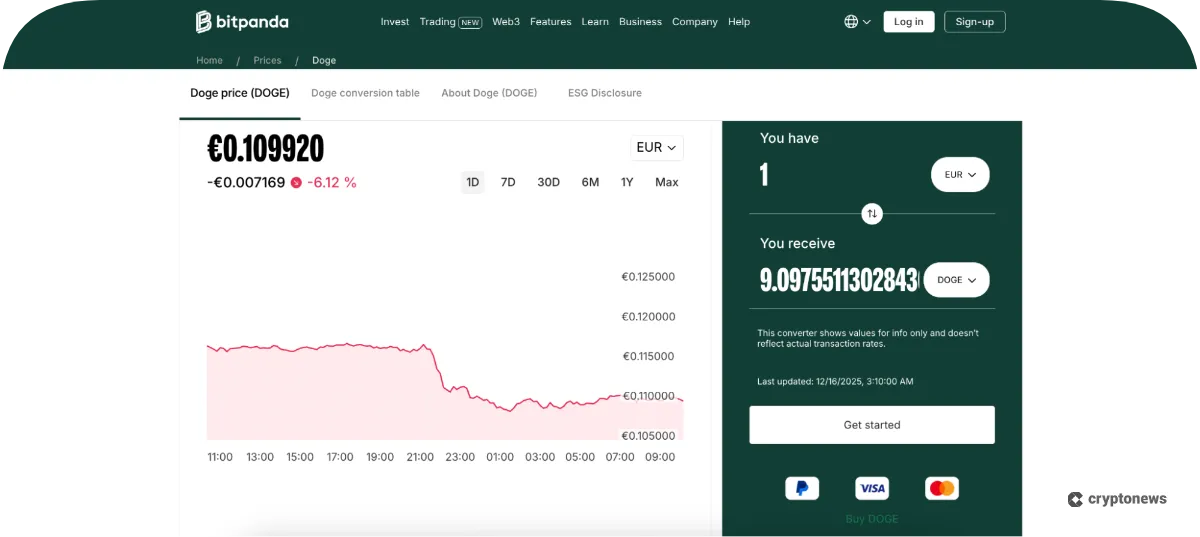Click the €0.120000 axis label
Screen dimensions: 1200x537
click(648, 317)
